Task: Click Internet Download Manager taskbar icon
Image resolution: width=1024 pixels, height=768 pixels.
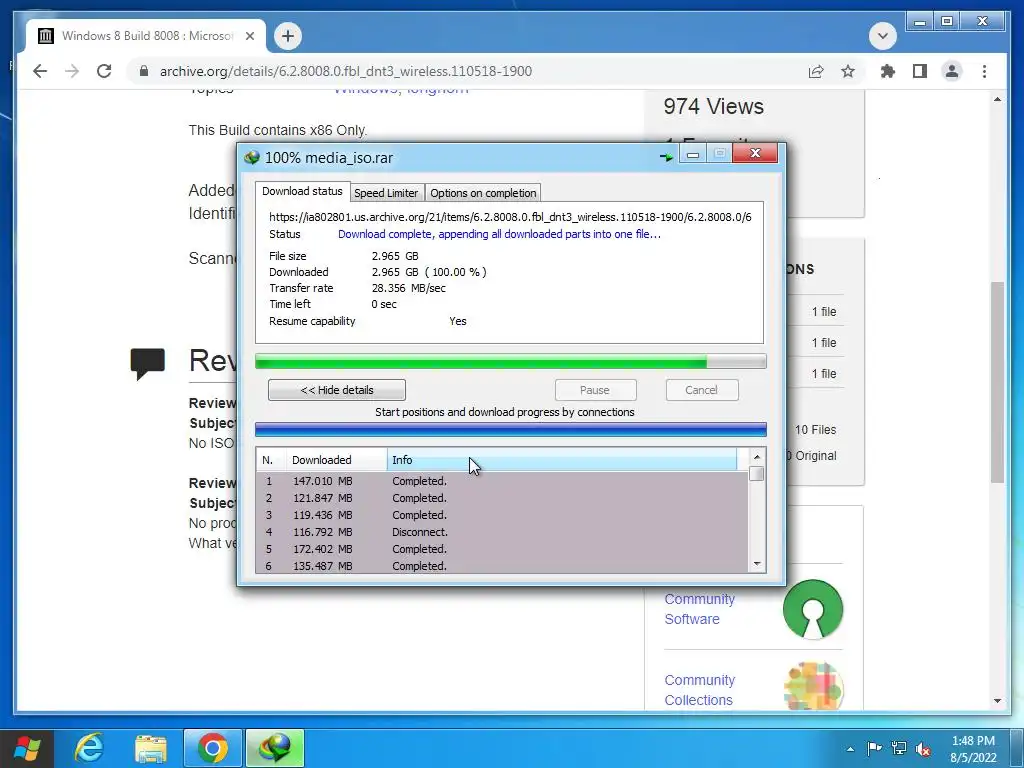Action: click(275, 748)
